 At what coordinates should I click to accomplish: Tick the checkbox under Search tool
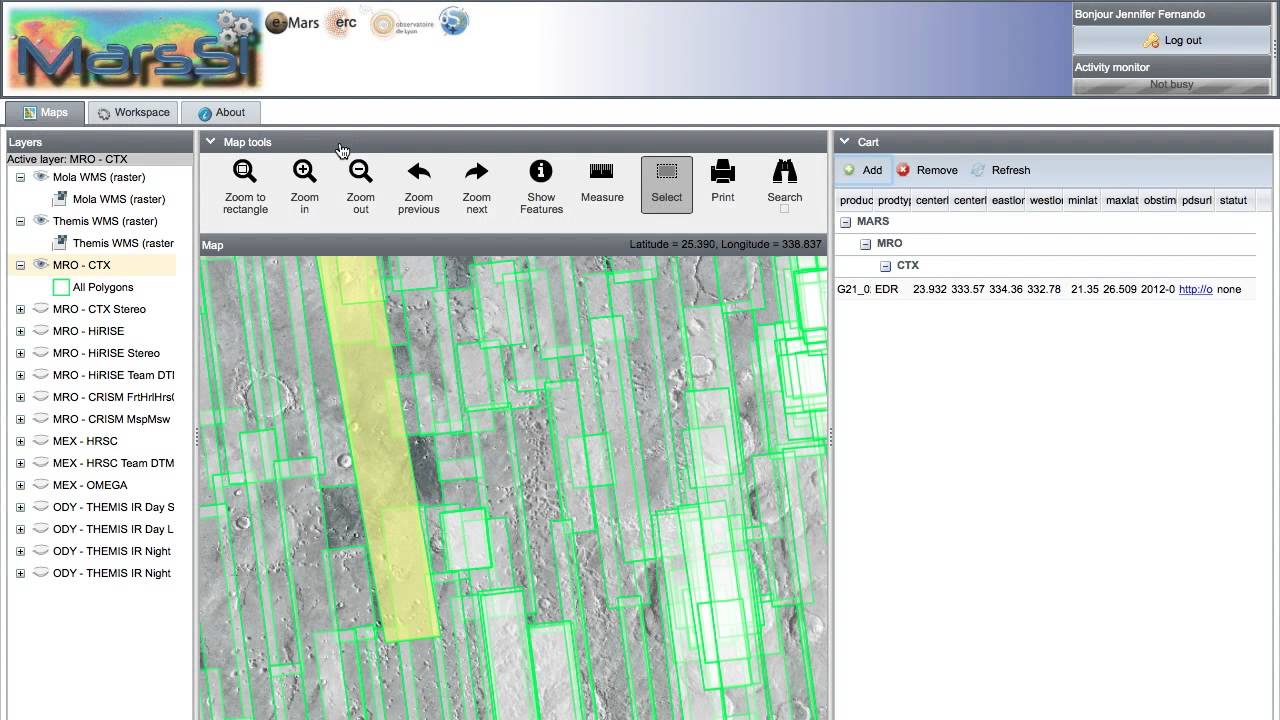[785, 209]
